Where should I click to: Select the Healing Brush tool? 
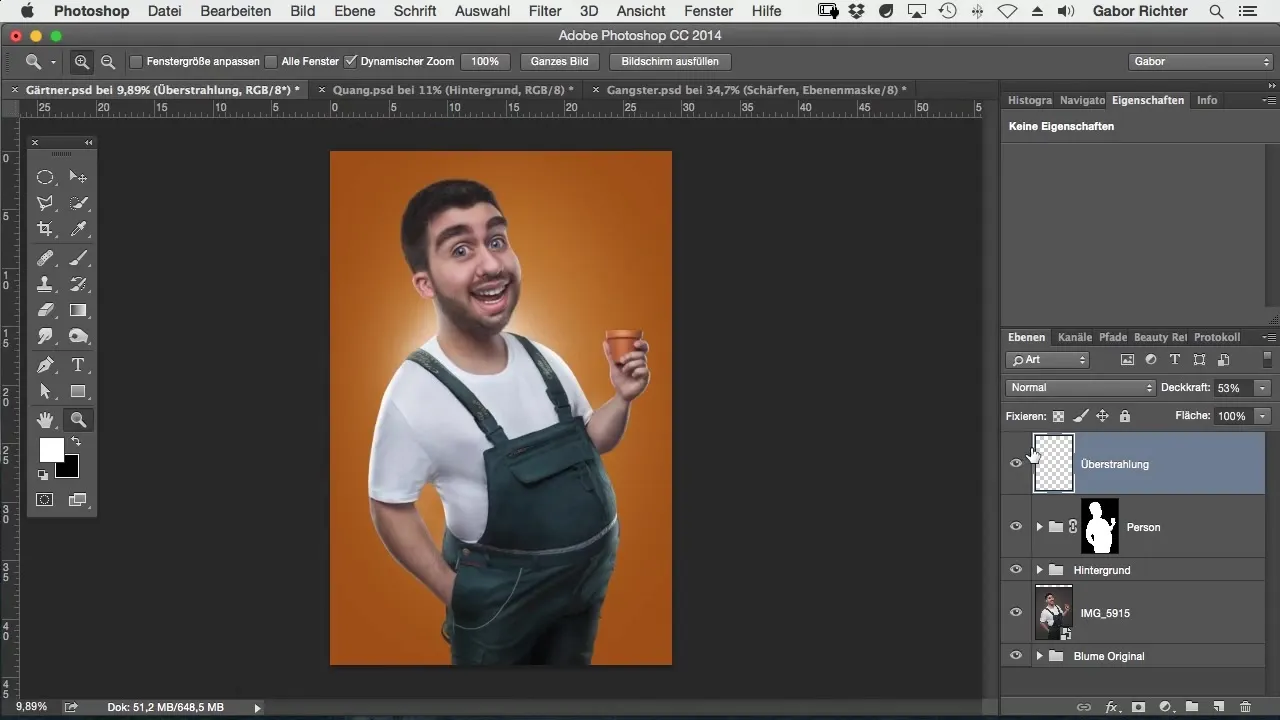tap(45, 258)
